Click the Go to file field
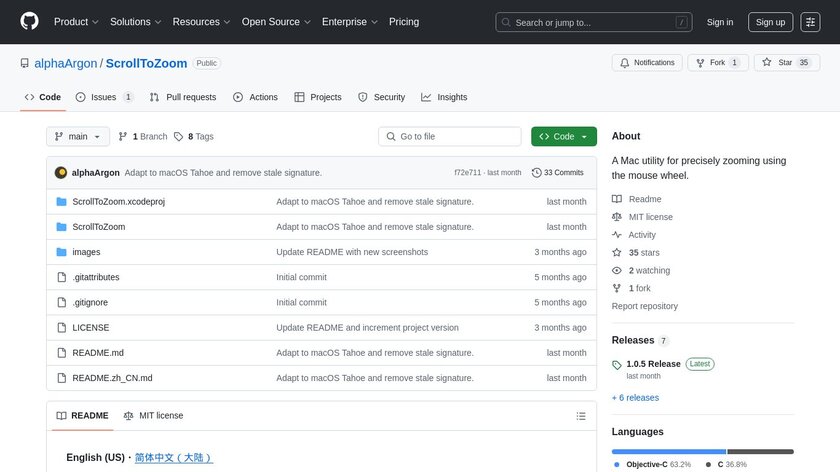 [450, 137]
